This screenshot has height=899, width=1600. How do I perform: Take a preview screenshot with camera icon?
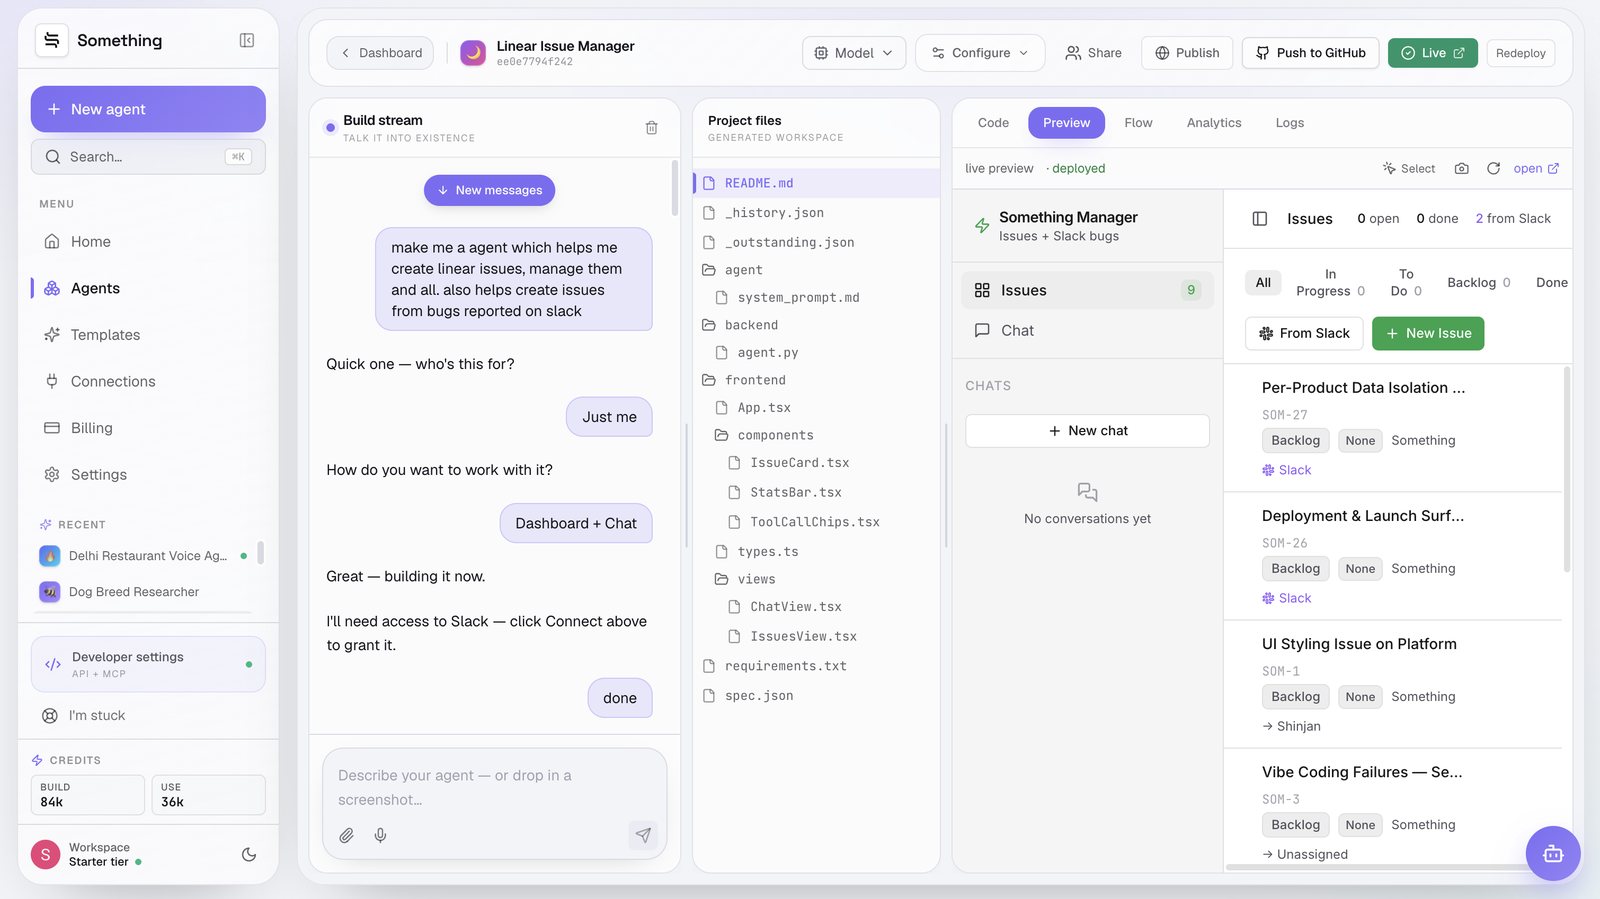point(1461,168)
